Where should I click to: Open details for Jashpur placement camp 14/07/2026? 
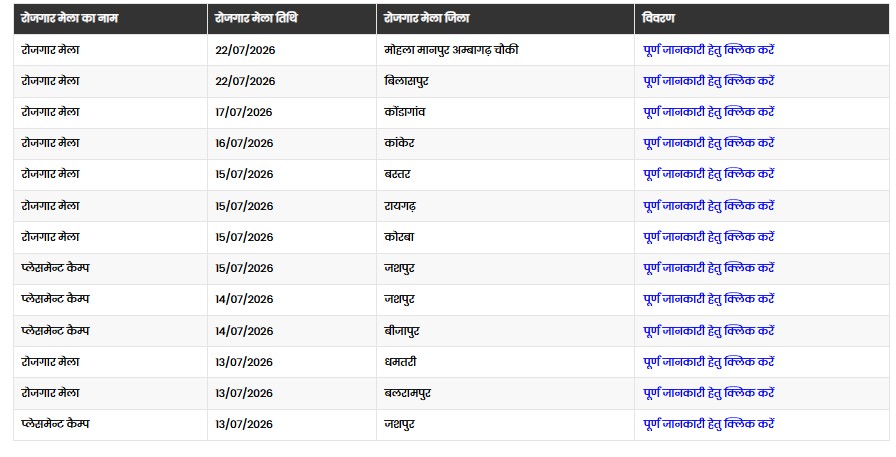click(x=709, y=299)
